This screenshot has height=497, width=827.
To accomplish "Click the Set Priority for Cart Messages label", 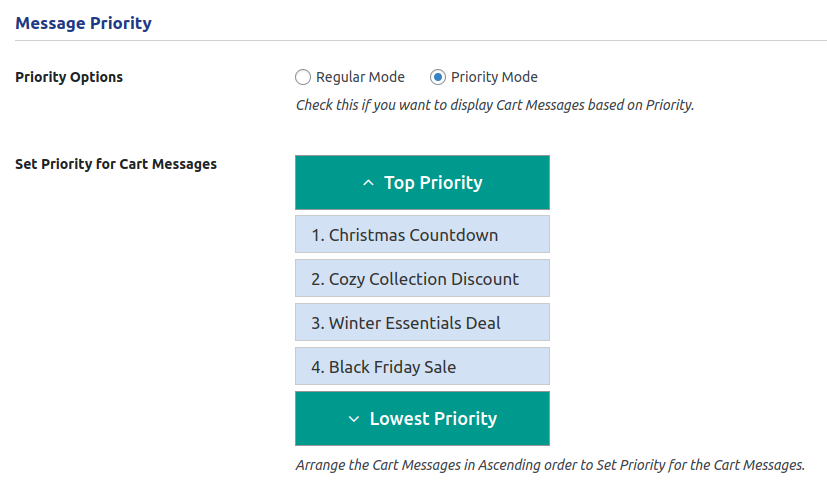I will point(116,163).
